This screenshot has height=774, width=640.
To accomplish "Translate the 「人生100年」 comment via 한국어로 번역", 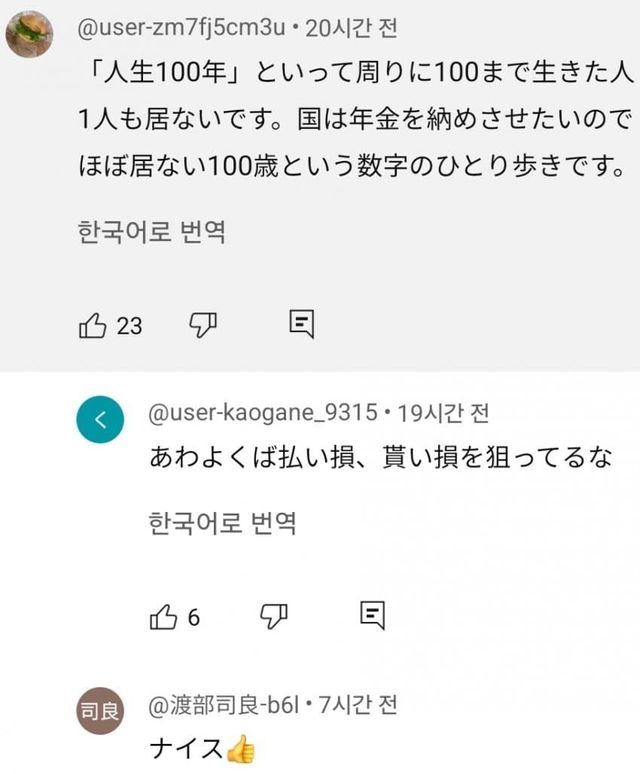I will [150, 233].
